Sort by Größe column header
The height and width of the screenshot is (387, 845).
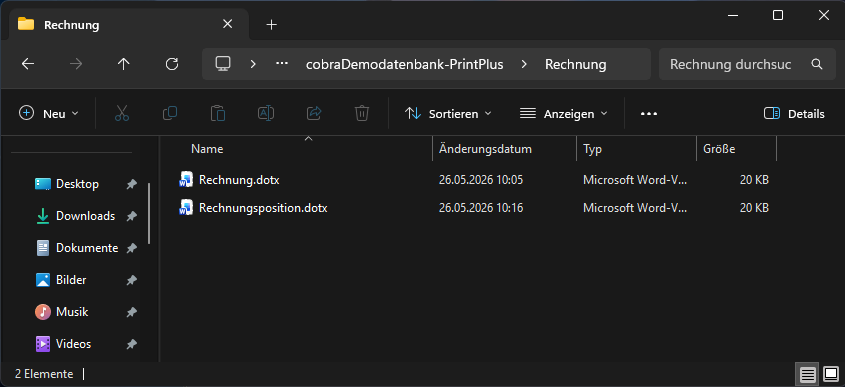[x=719, y=149]
